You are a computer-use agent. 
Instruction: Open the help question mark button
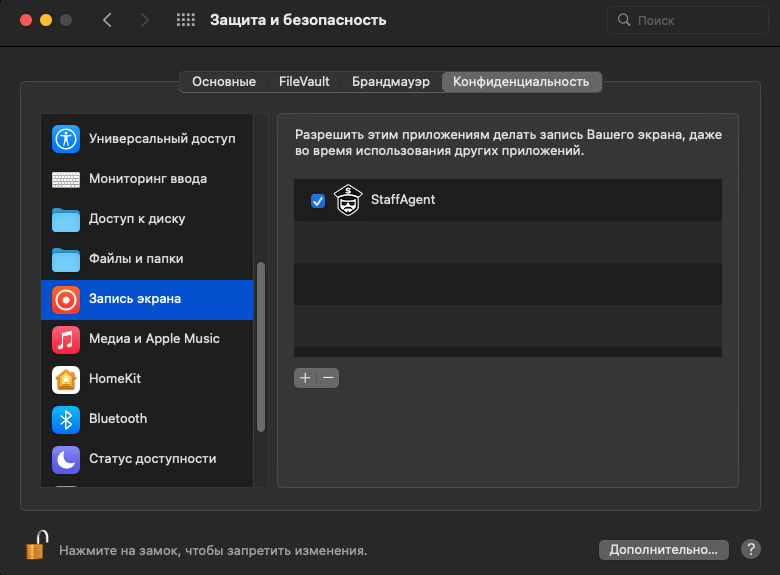click(x=751, y=549)
